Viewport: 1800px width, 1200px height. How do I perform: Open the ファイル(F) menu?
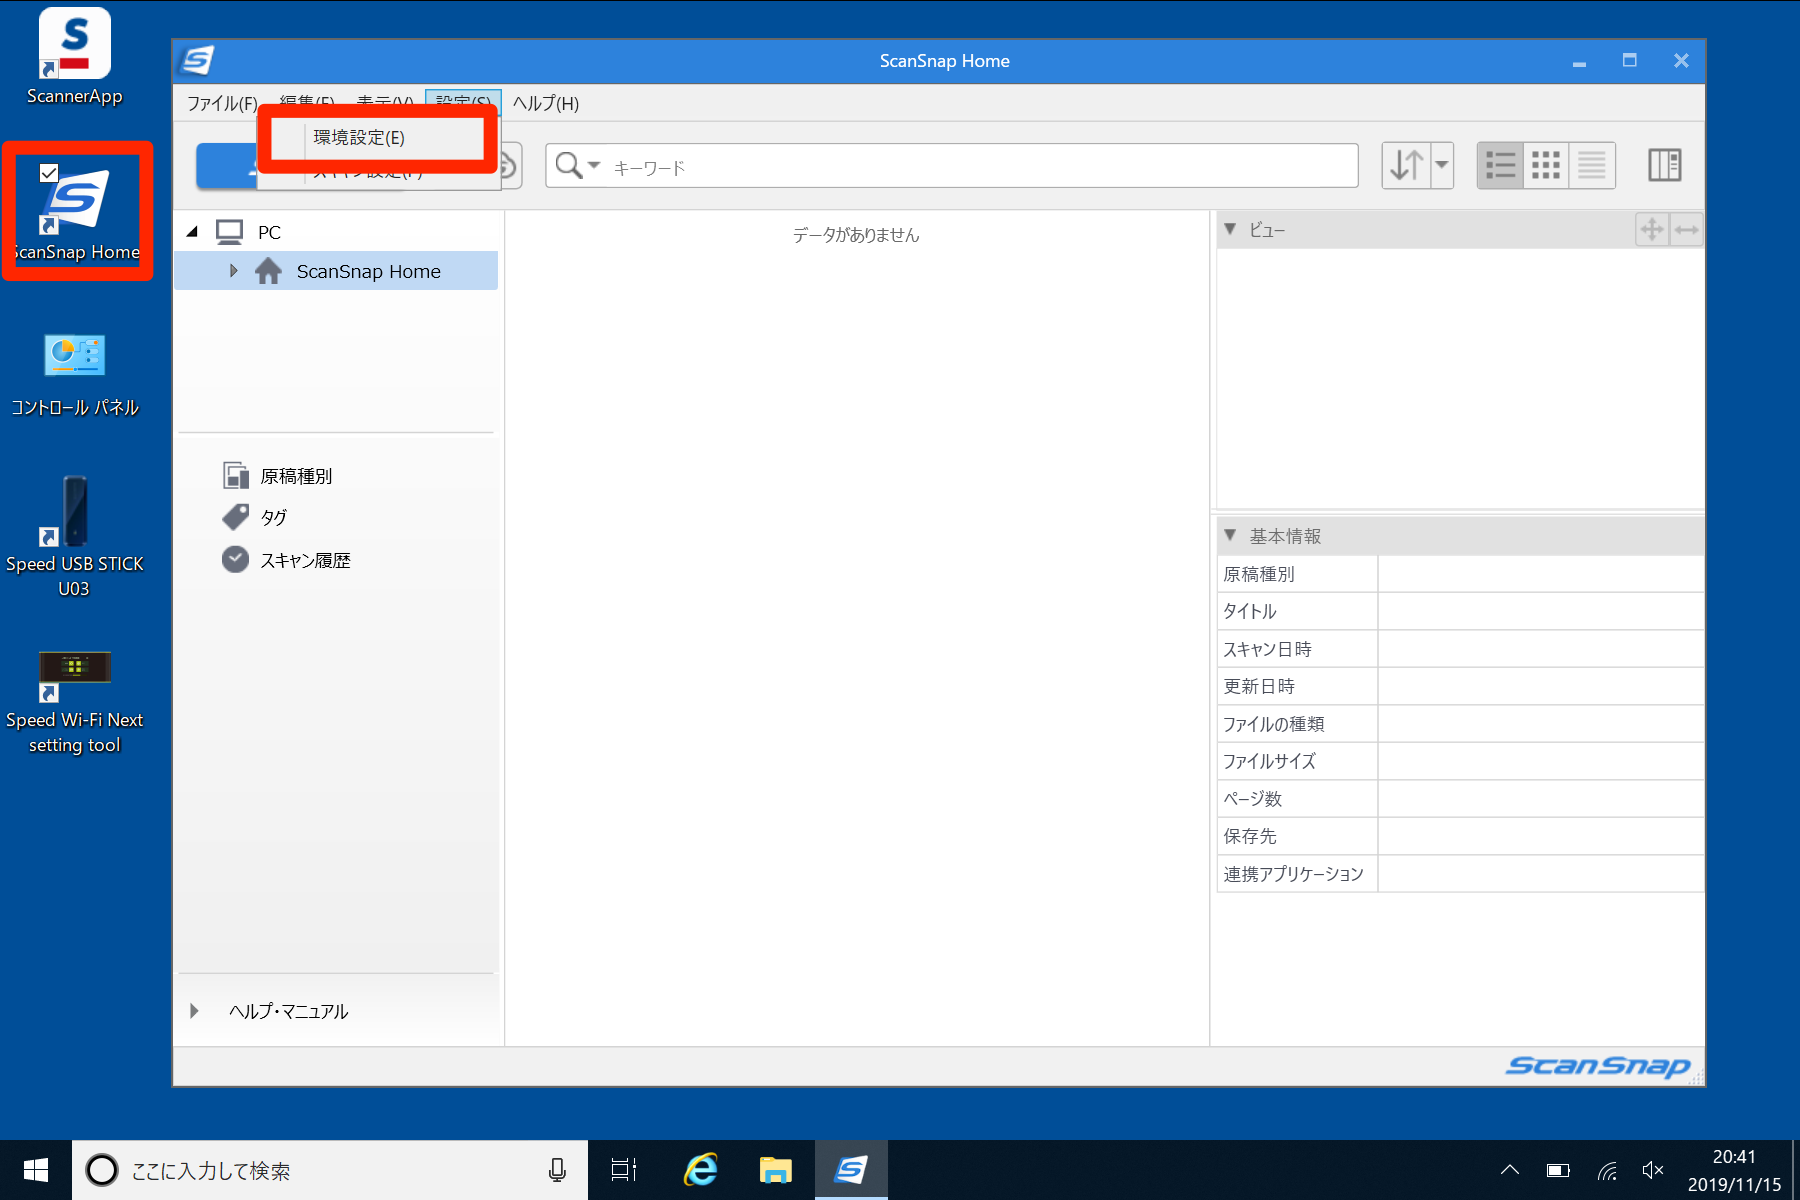point(222,104)
